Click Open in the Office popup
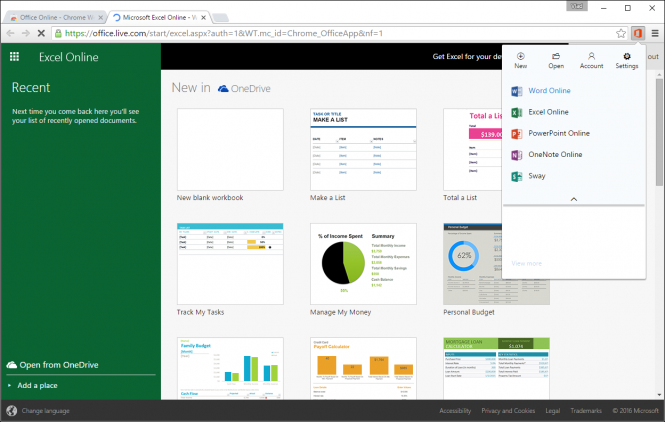 [x=556, y=61]
